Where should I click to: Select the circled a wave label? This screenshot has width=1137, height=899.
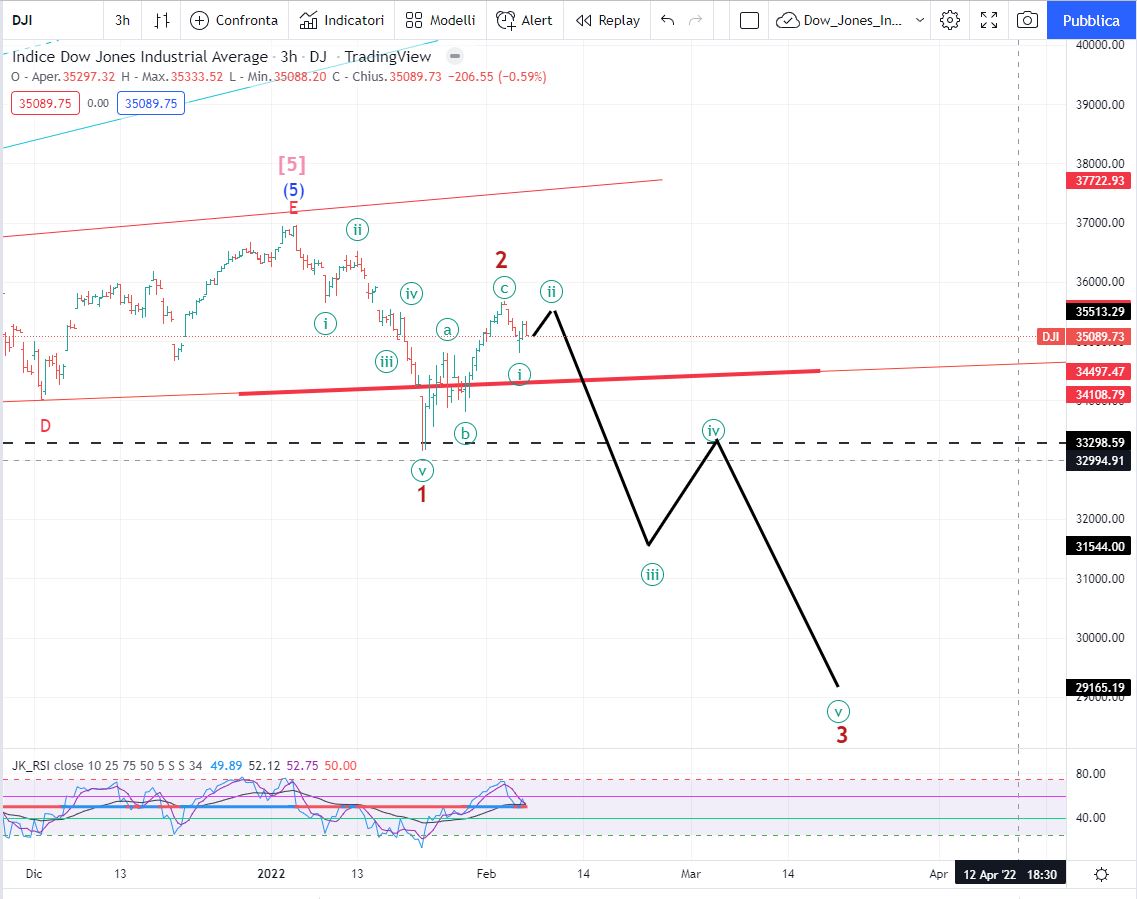(x=447, y=330)
